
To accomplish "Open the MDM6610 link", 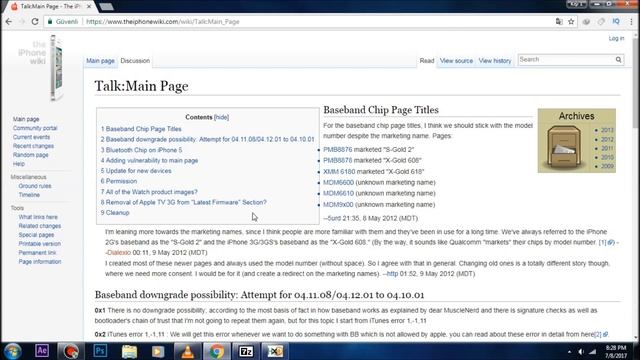I will coord(338,193).
